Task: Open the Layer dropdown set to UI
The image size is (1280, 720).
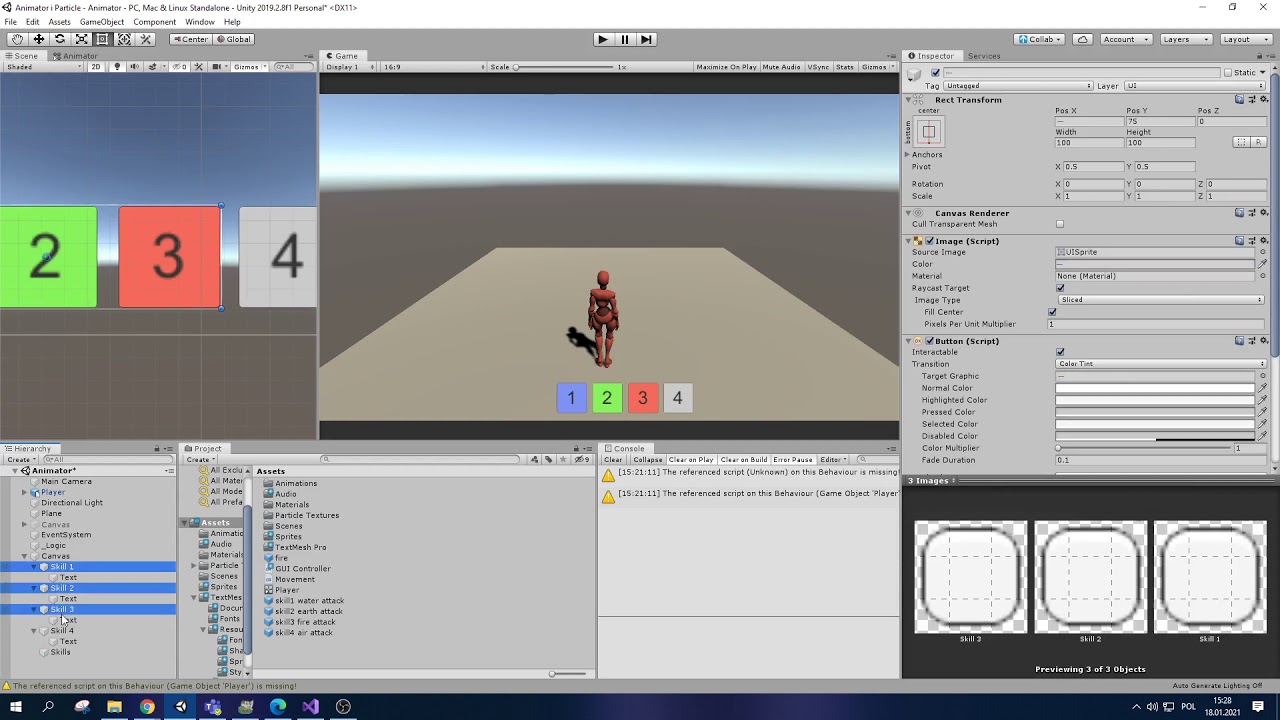Action: coord(1193,86)
